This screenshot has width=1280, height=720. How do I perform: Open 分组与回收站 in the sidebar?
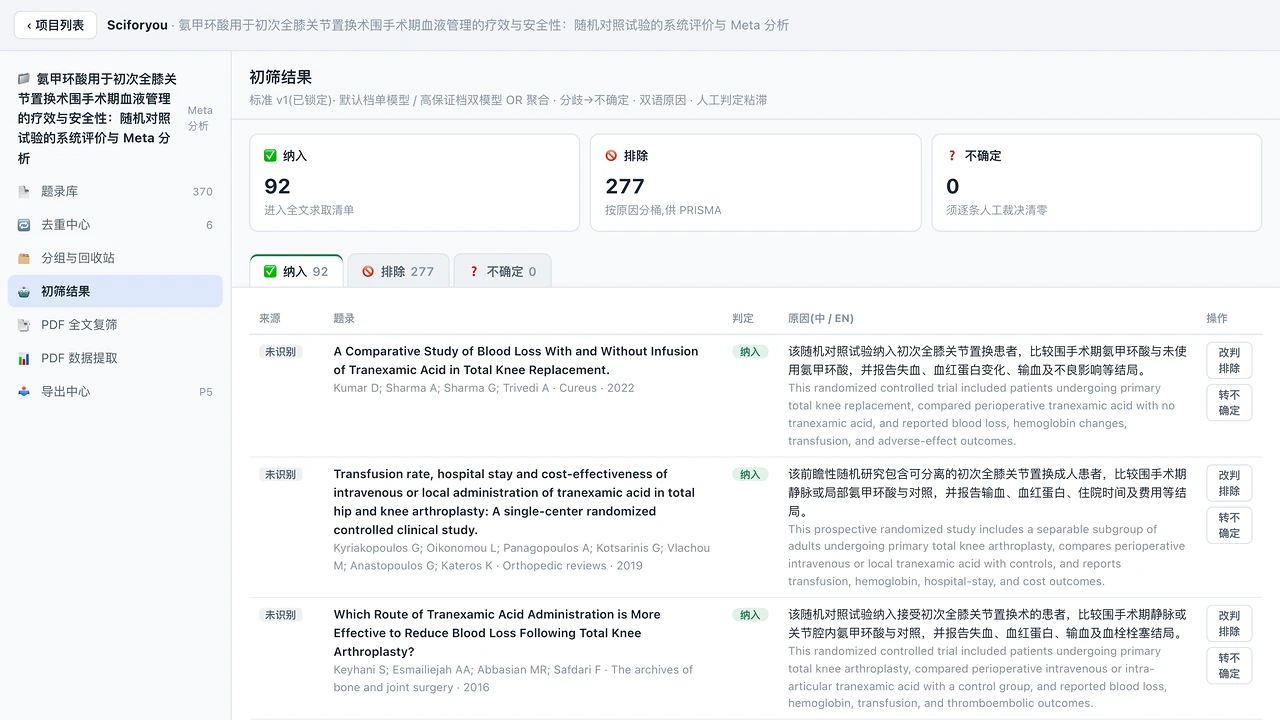point(115,258)
